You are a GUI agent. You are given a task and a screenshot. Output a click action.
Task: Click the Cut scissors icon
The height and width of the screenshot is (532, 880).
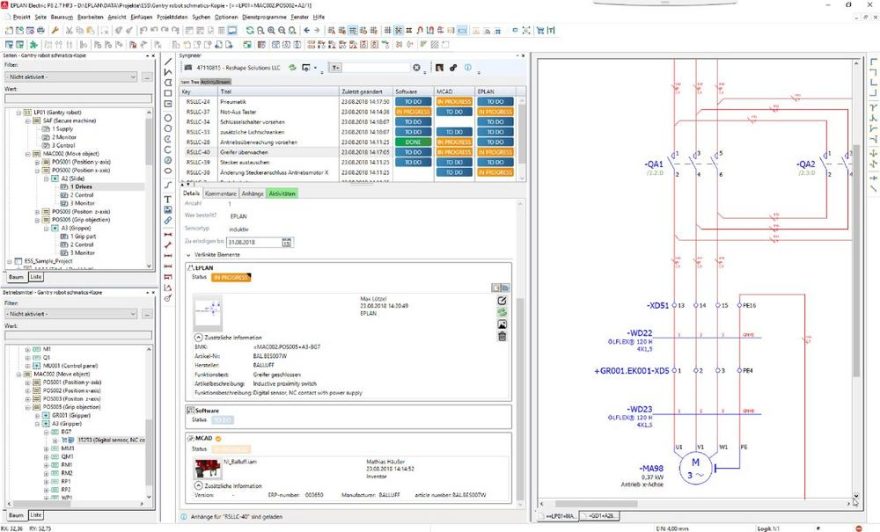click(70, 30)
